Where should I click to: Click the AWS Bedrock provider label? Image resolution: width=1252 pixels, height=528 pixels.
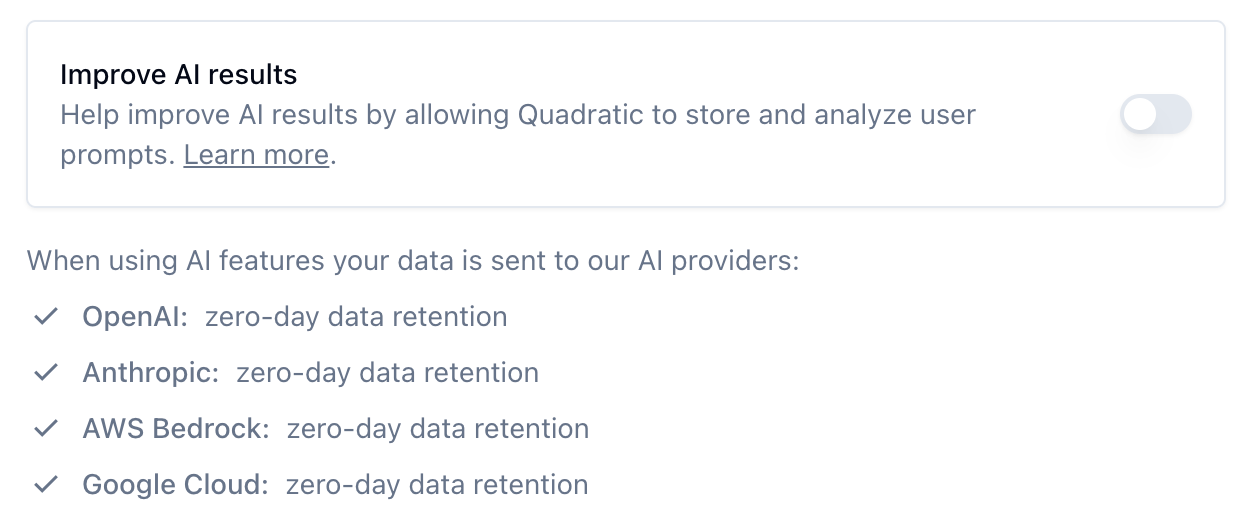tap(176, 429)
